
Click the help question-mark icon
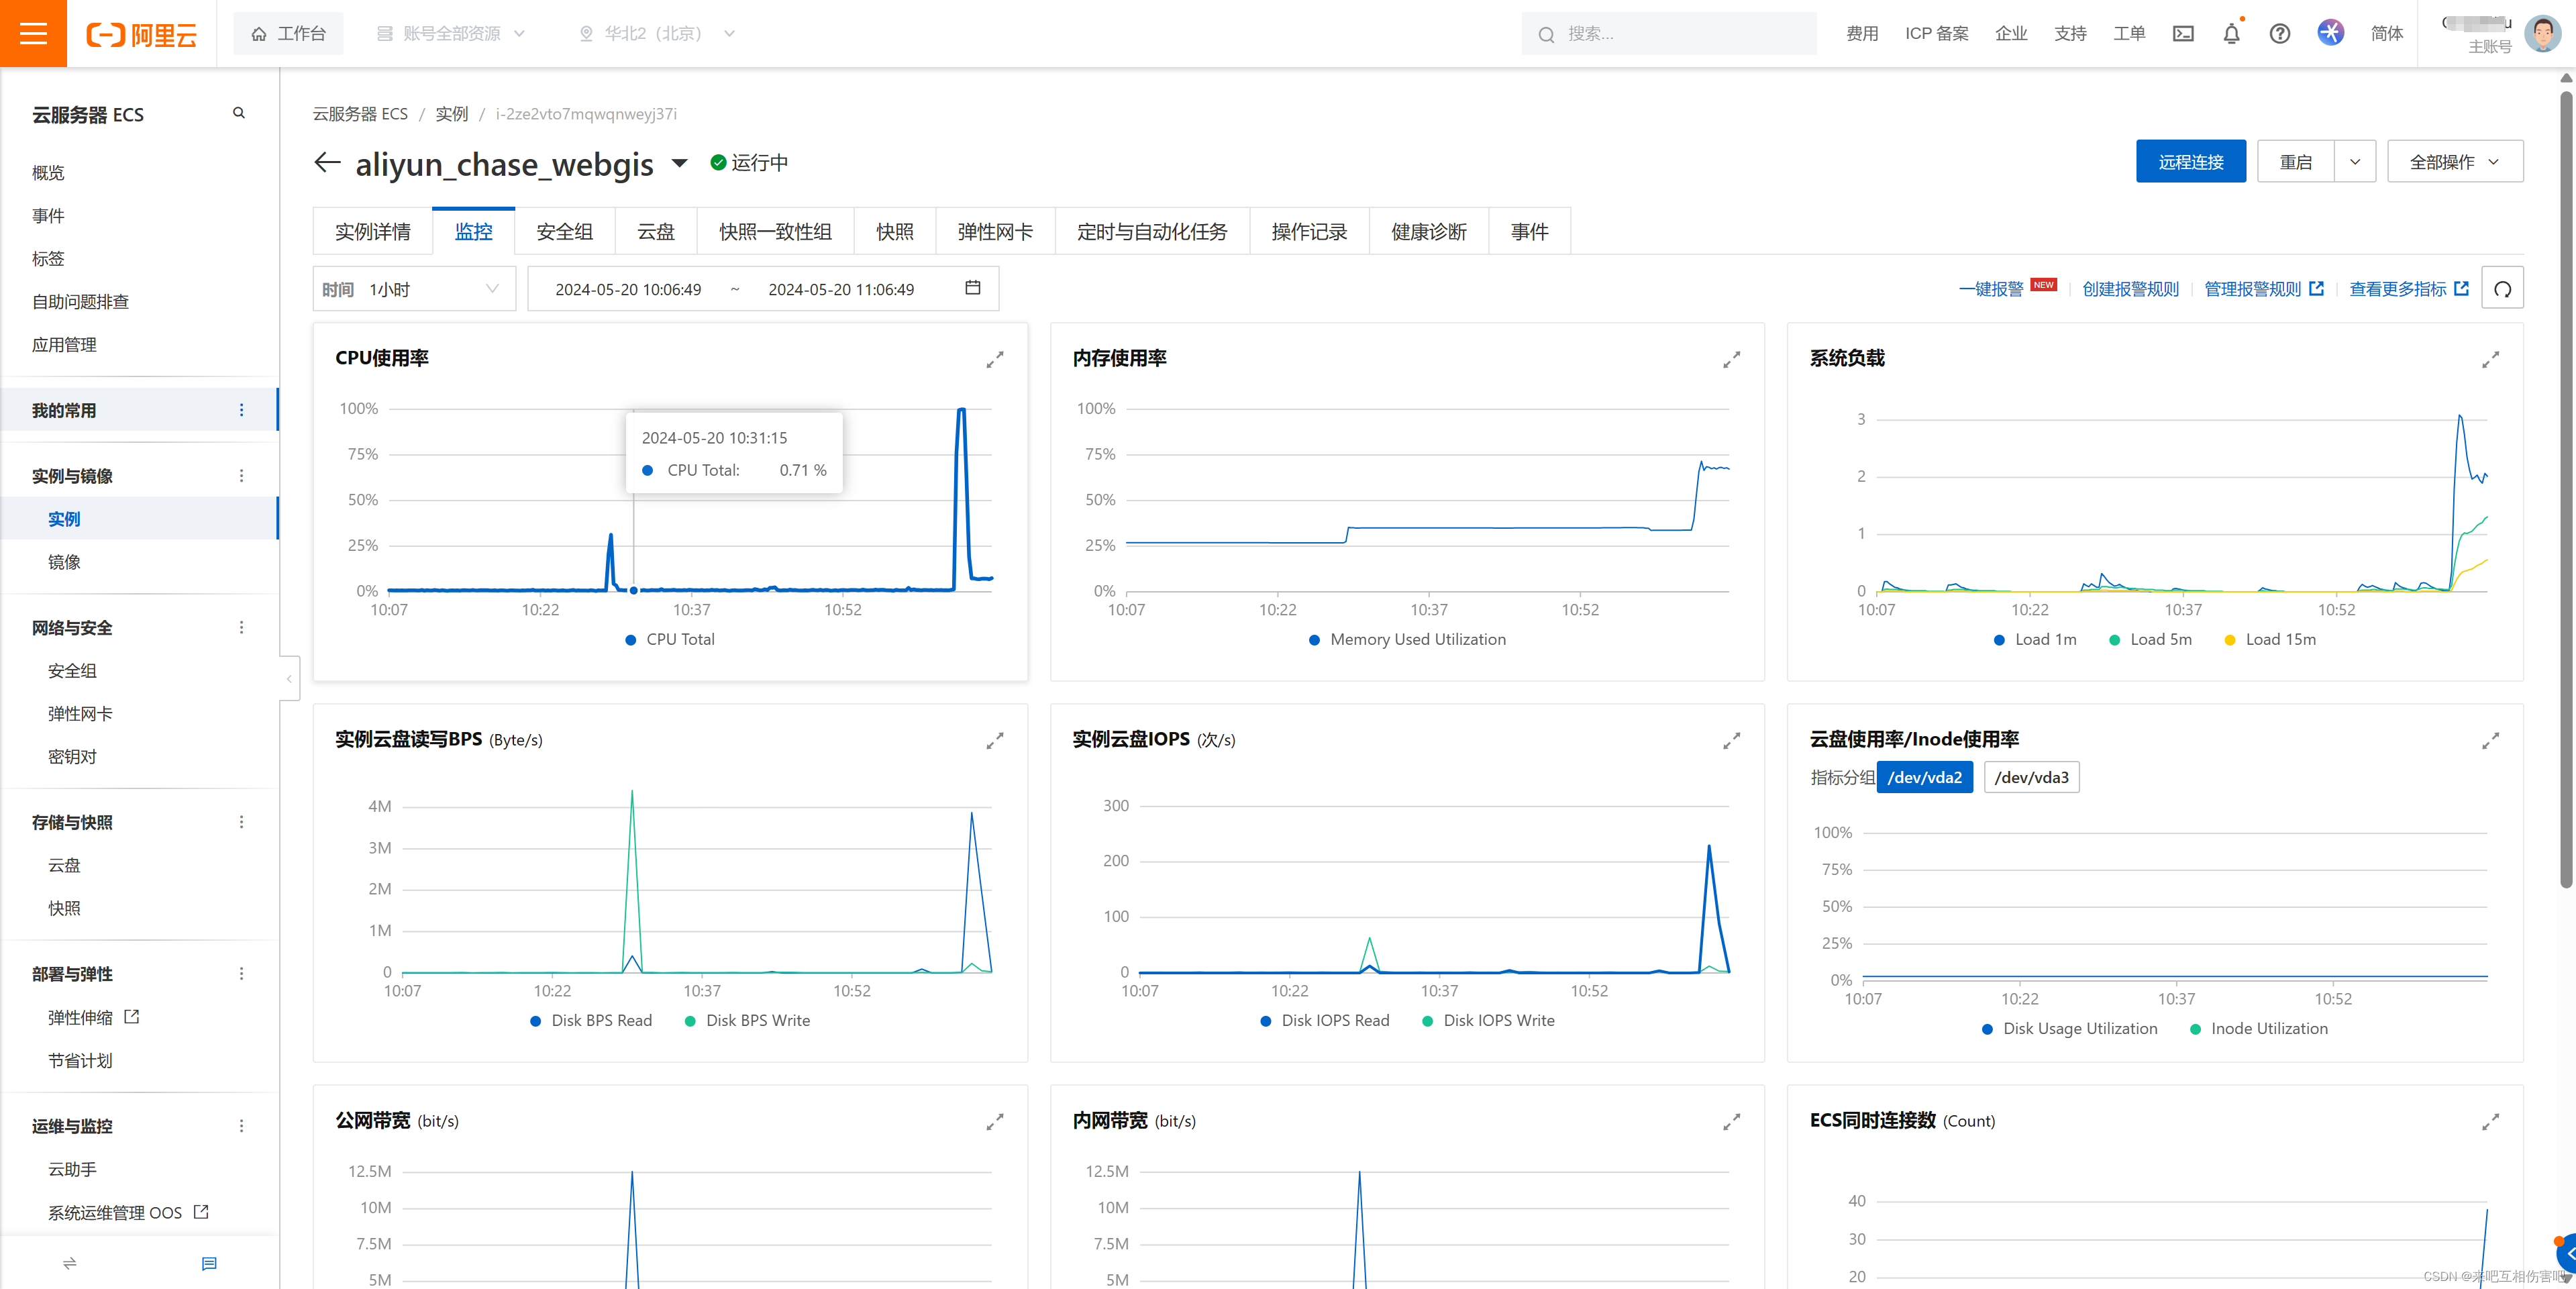click(2279, 33)
